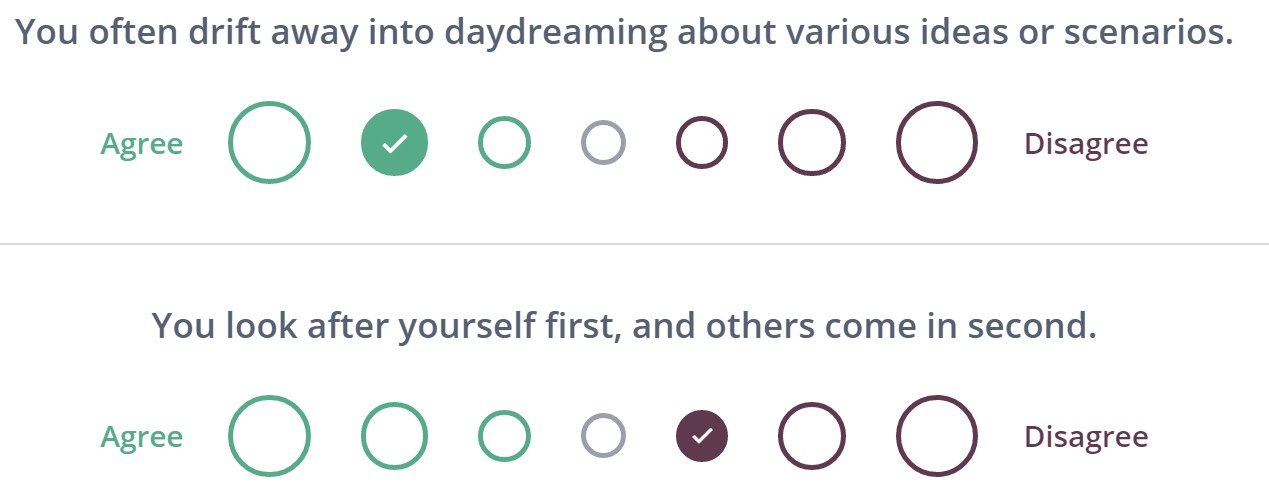The width and height of the screenshot is (1269, 498).
Task: Click the Disagree label beside the daydreaming scale
Action: (1086, 145)
